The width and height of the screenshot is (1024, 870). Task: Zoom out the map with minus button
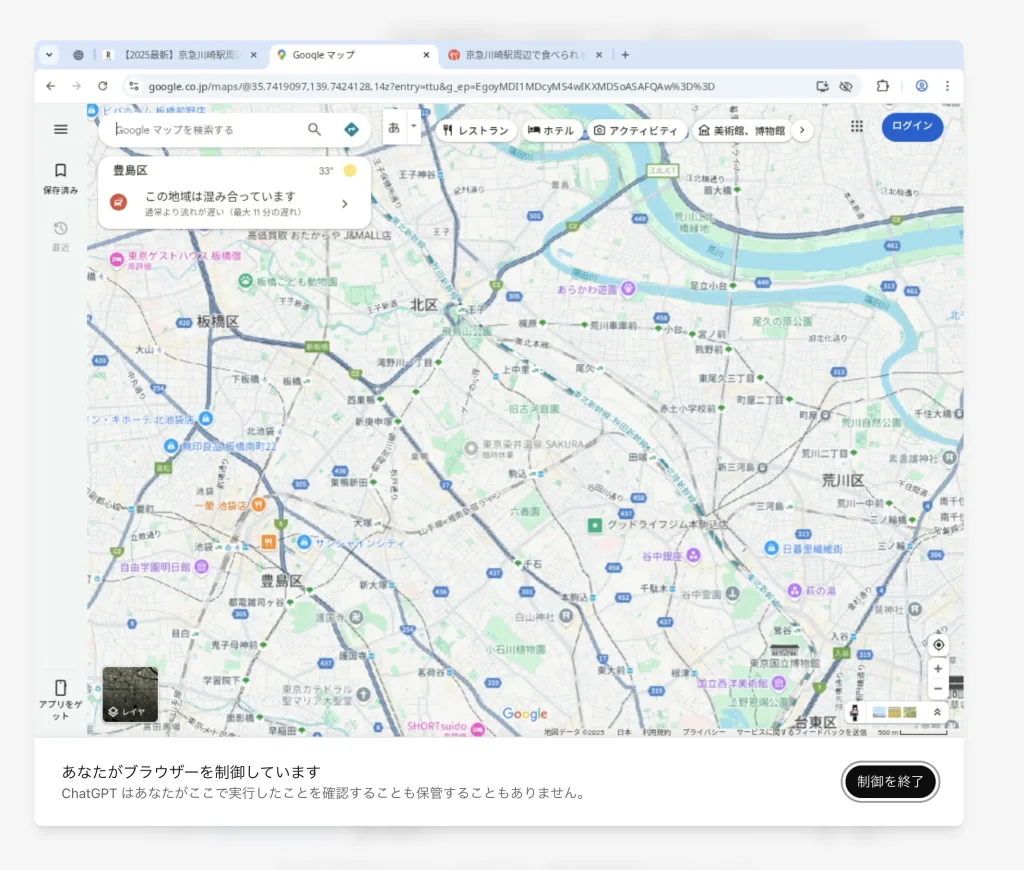pos(938,688)
